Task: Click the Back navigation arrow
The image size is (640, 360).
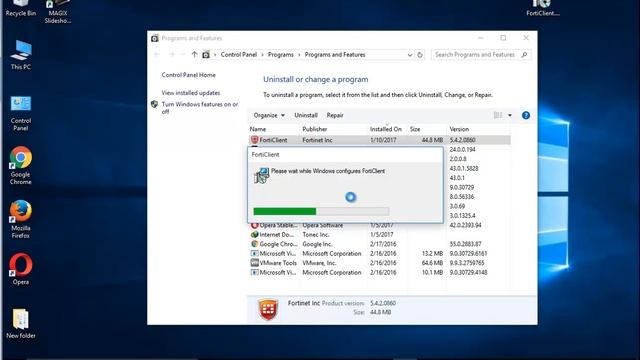Action: tap(156, 54)
